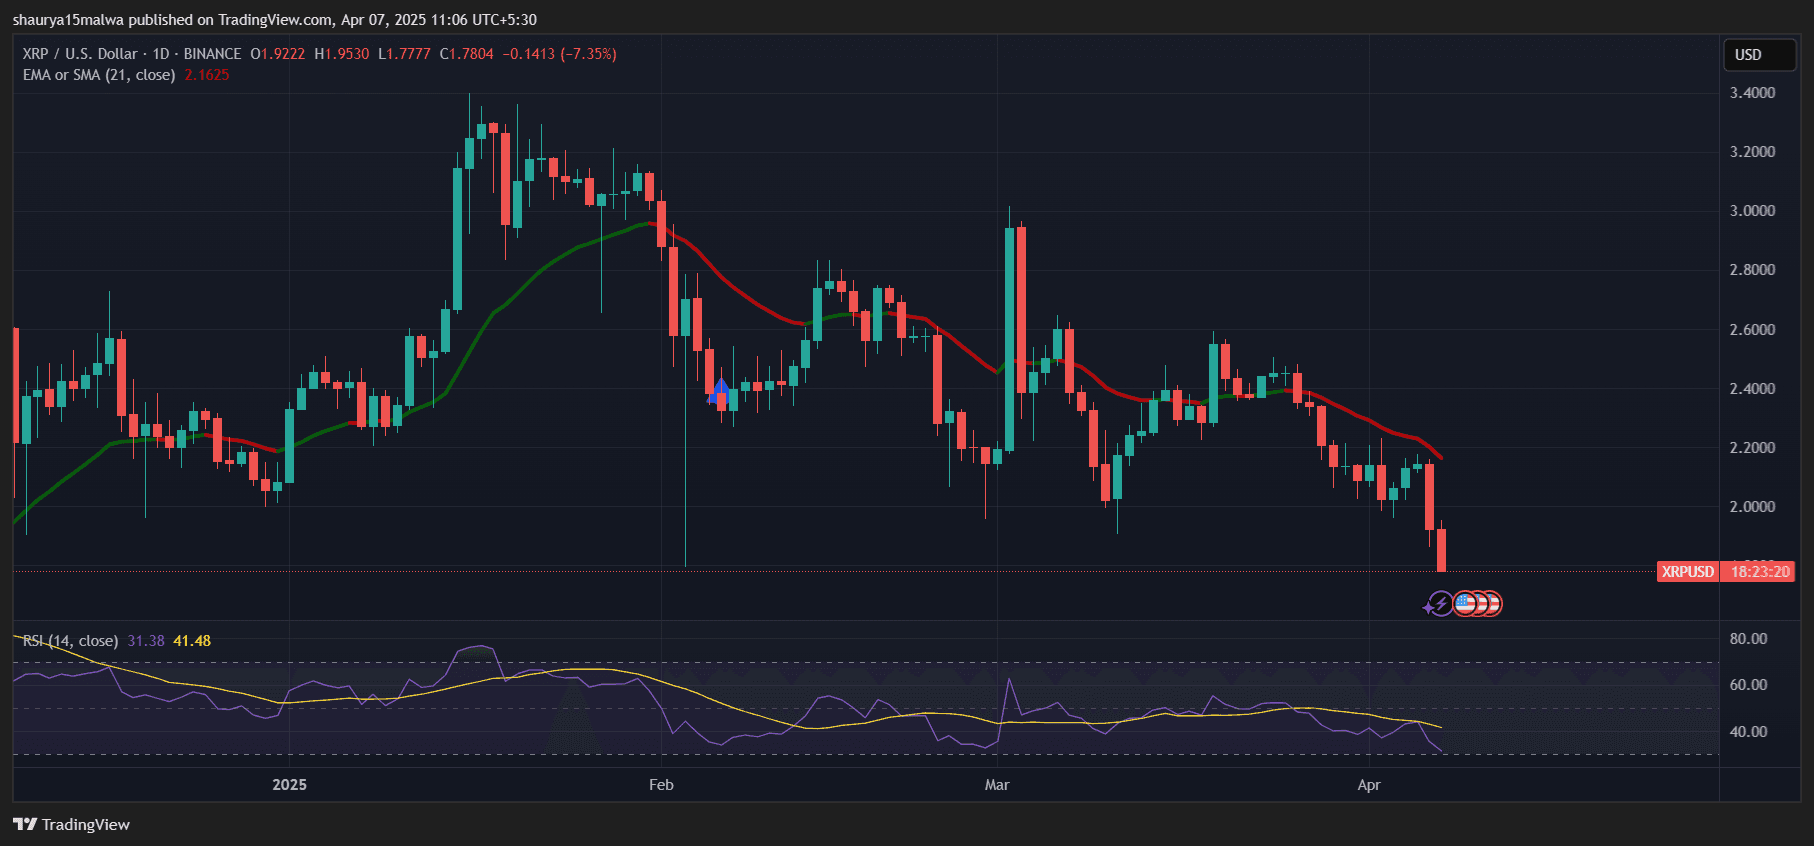Image resolution: width=1814 pixels, height=846 pixels.
Task: Click the 18:23:20 bar countdown label
Action: [1760, 572]
